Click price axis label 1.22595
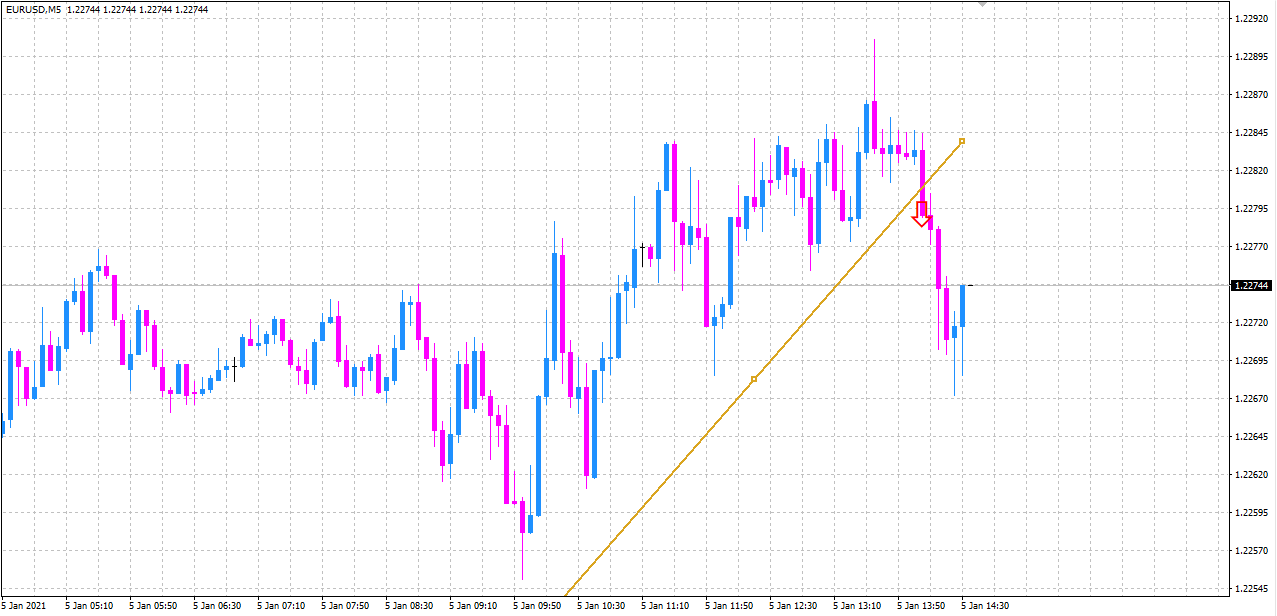Viewport: 1277px width, 616px height. click(1252, 513)
